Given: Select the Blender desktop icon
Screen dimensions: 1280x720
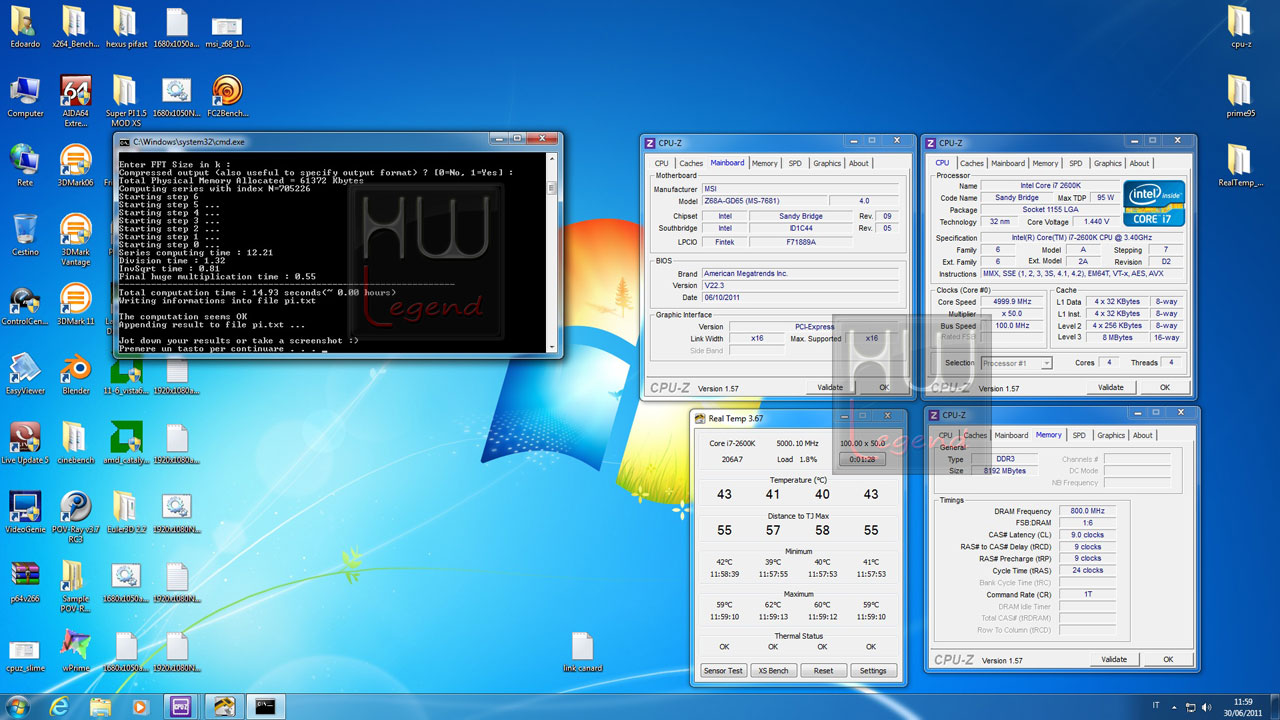Looking at the screenshot, I should pyautogui.click(x=76, y=374).
